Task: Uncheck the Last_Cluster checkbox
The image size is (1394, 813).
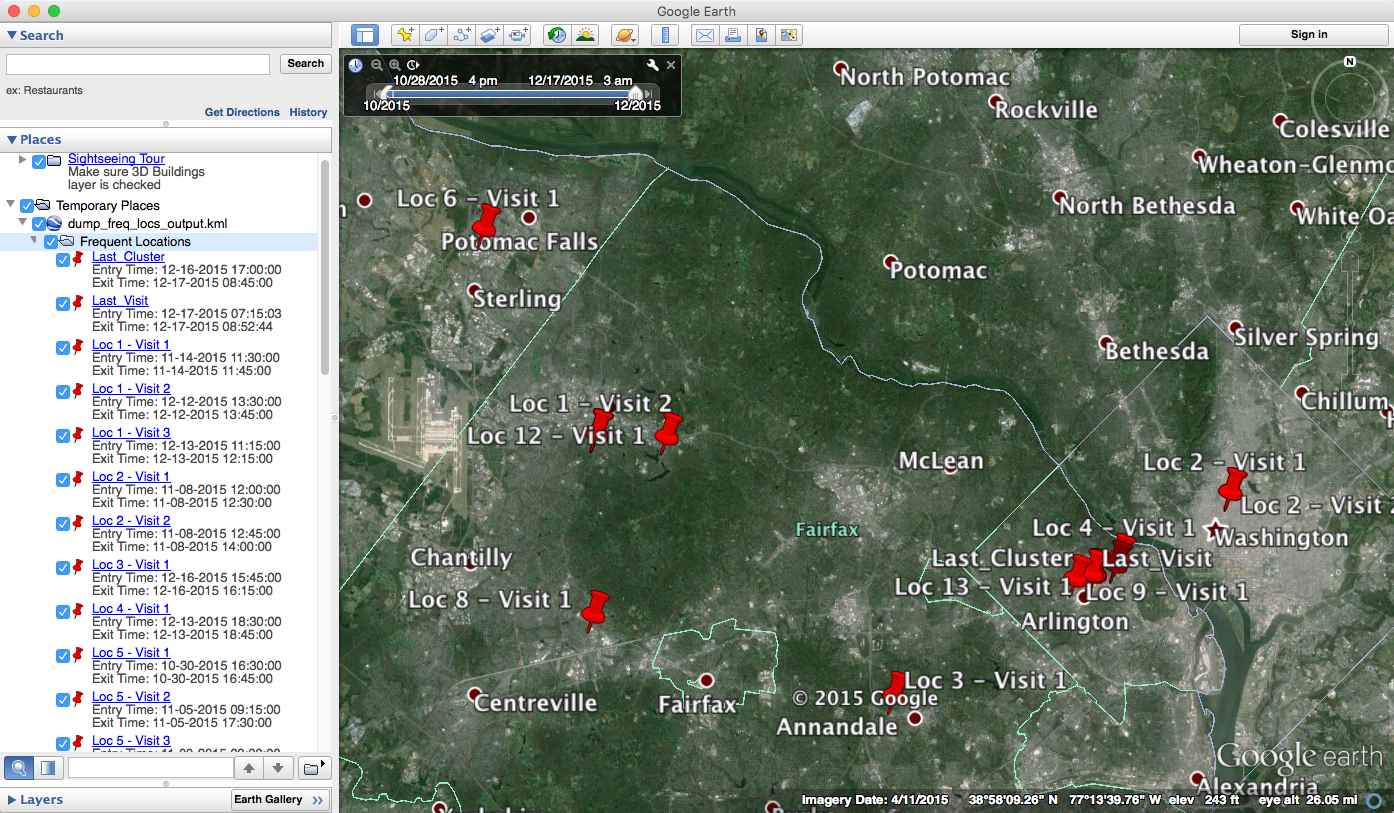Action: (x=63, y=260)
